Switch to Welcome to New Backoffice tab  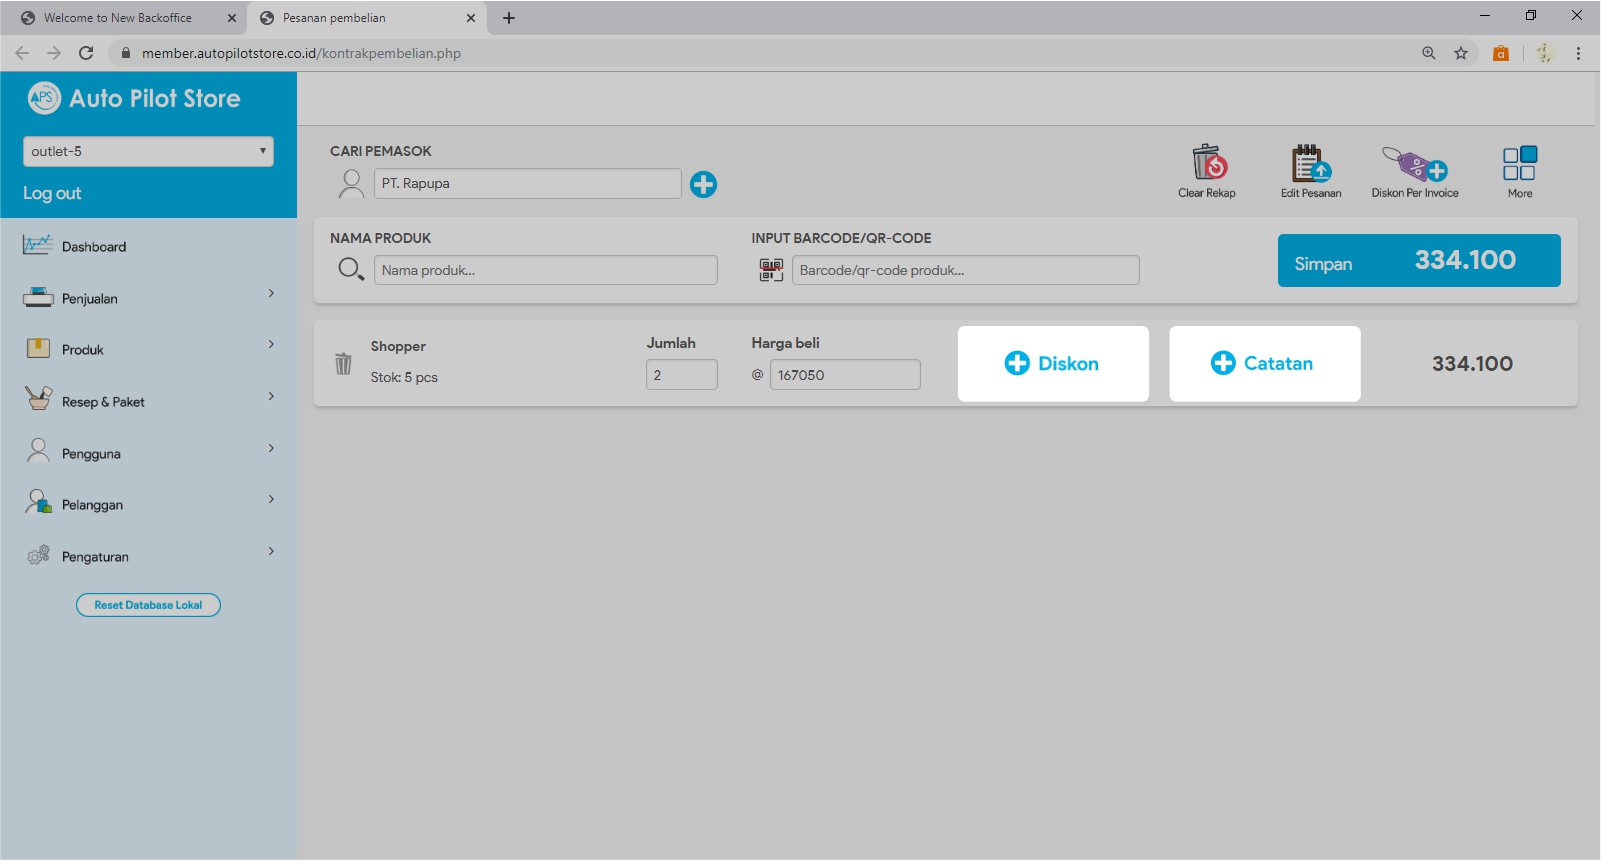[118, 18]
